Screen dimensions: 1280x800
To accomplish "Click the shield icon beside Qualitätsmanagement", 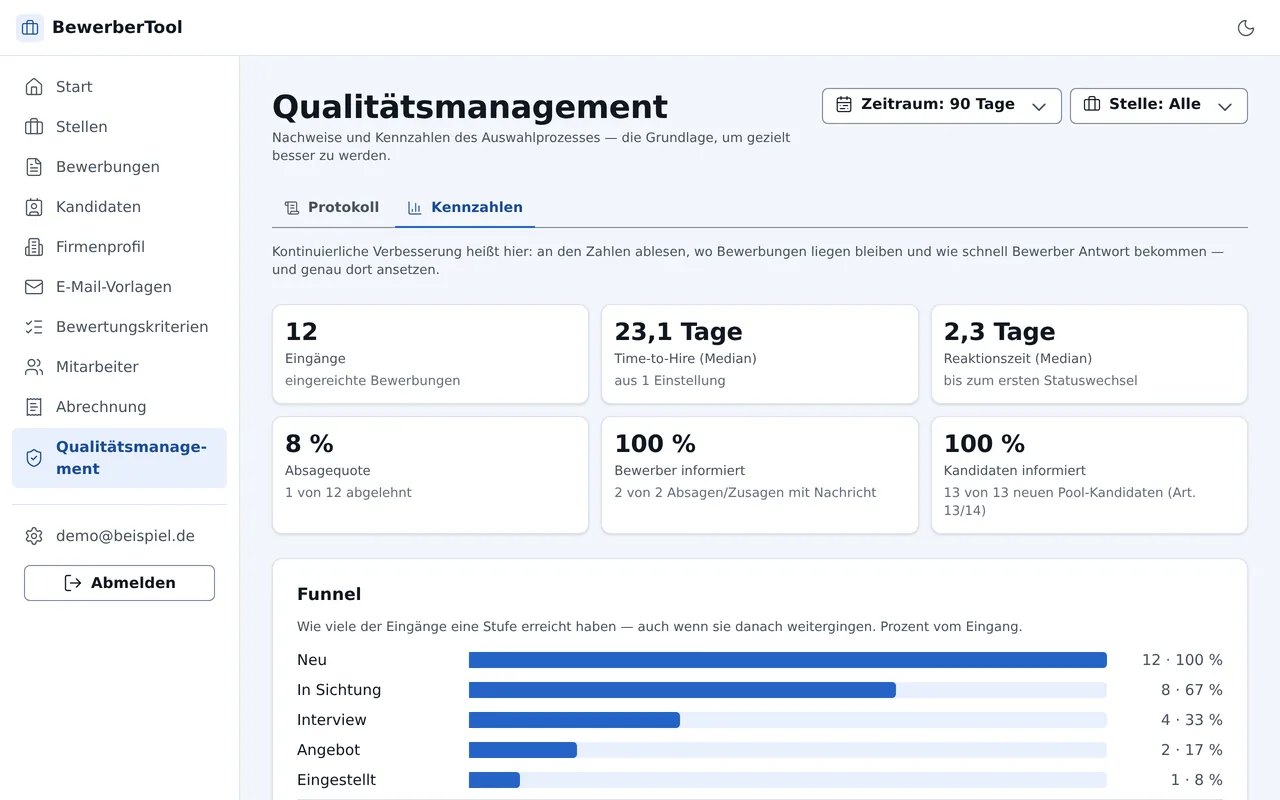I will [34, 458].
